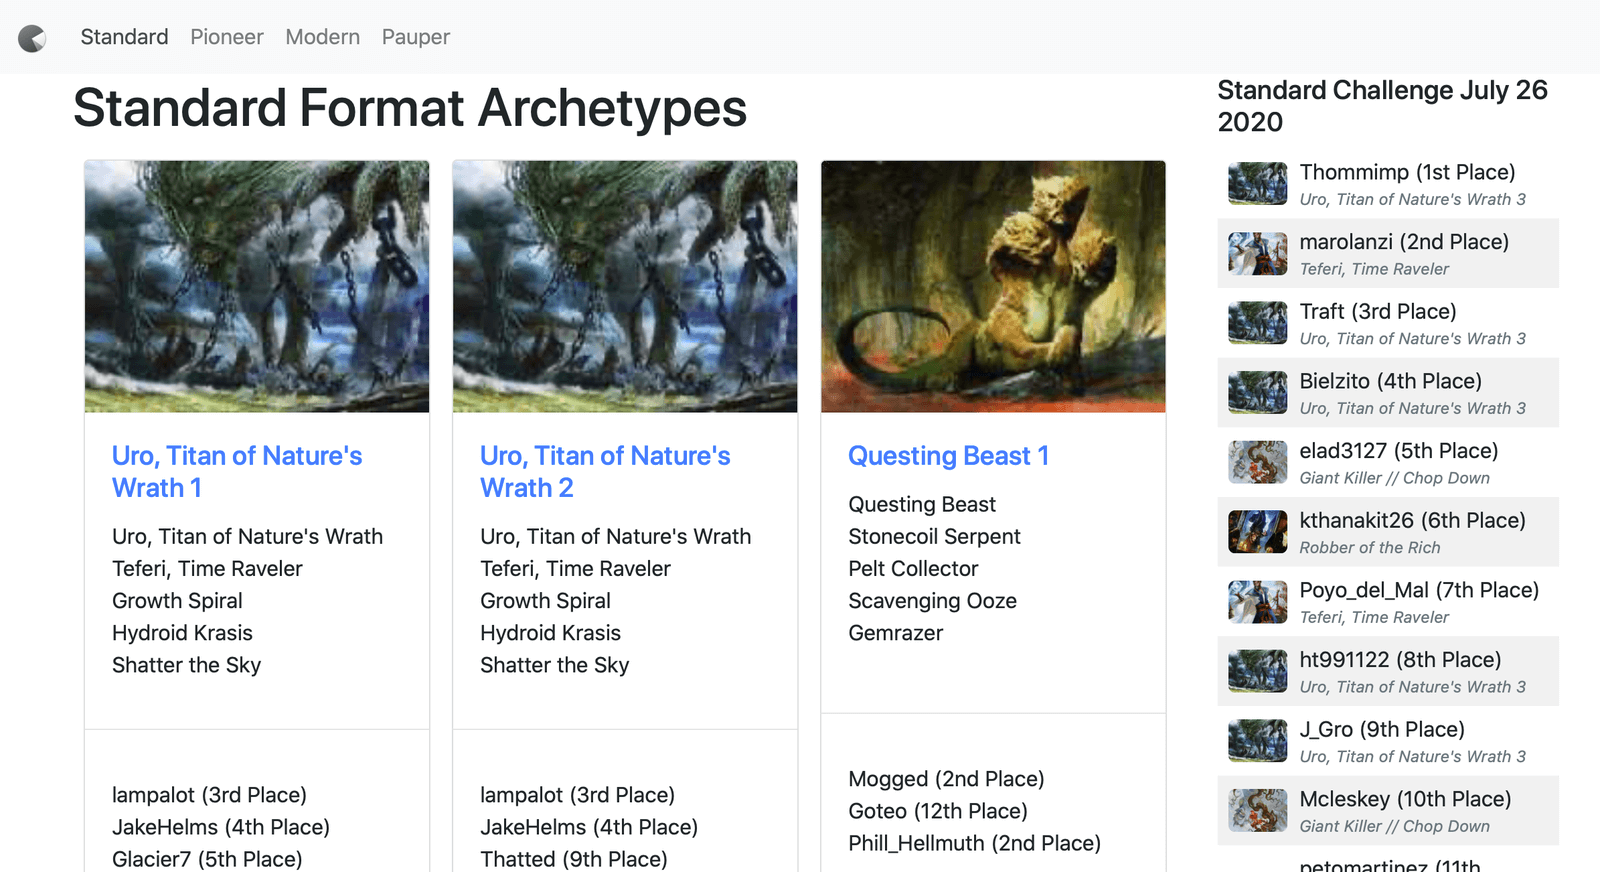Screen dimensions: 1600x872
Task: Click marolanzi's Teferi deck thumbnail
Action: coord(1257,254)
